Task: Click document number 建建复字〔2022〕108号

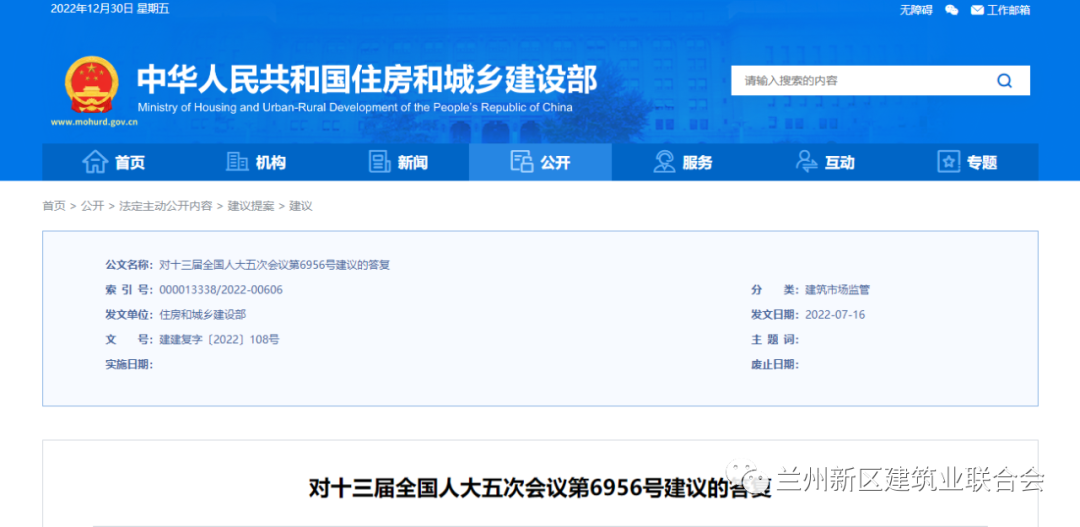Action: click(219, 340)
